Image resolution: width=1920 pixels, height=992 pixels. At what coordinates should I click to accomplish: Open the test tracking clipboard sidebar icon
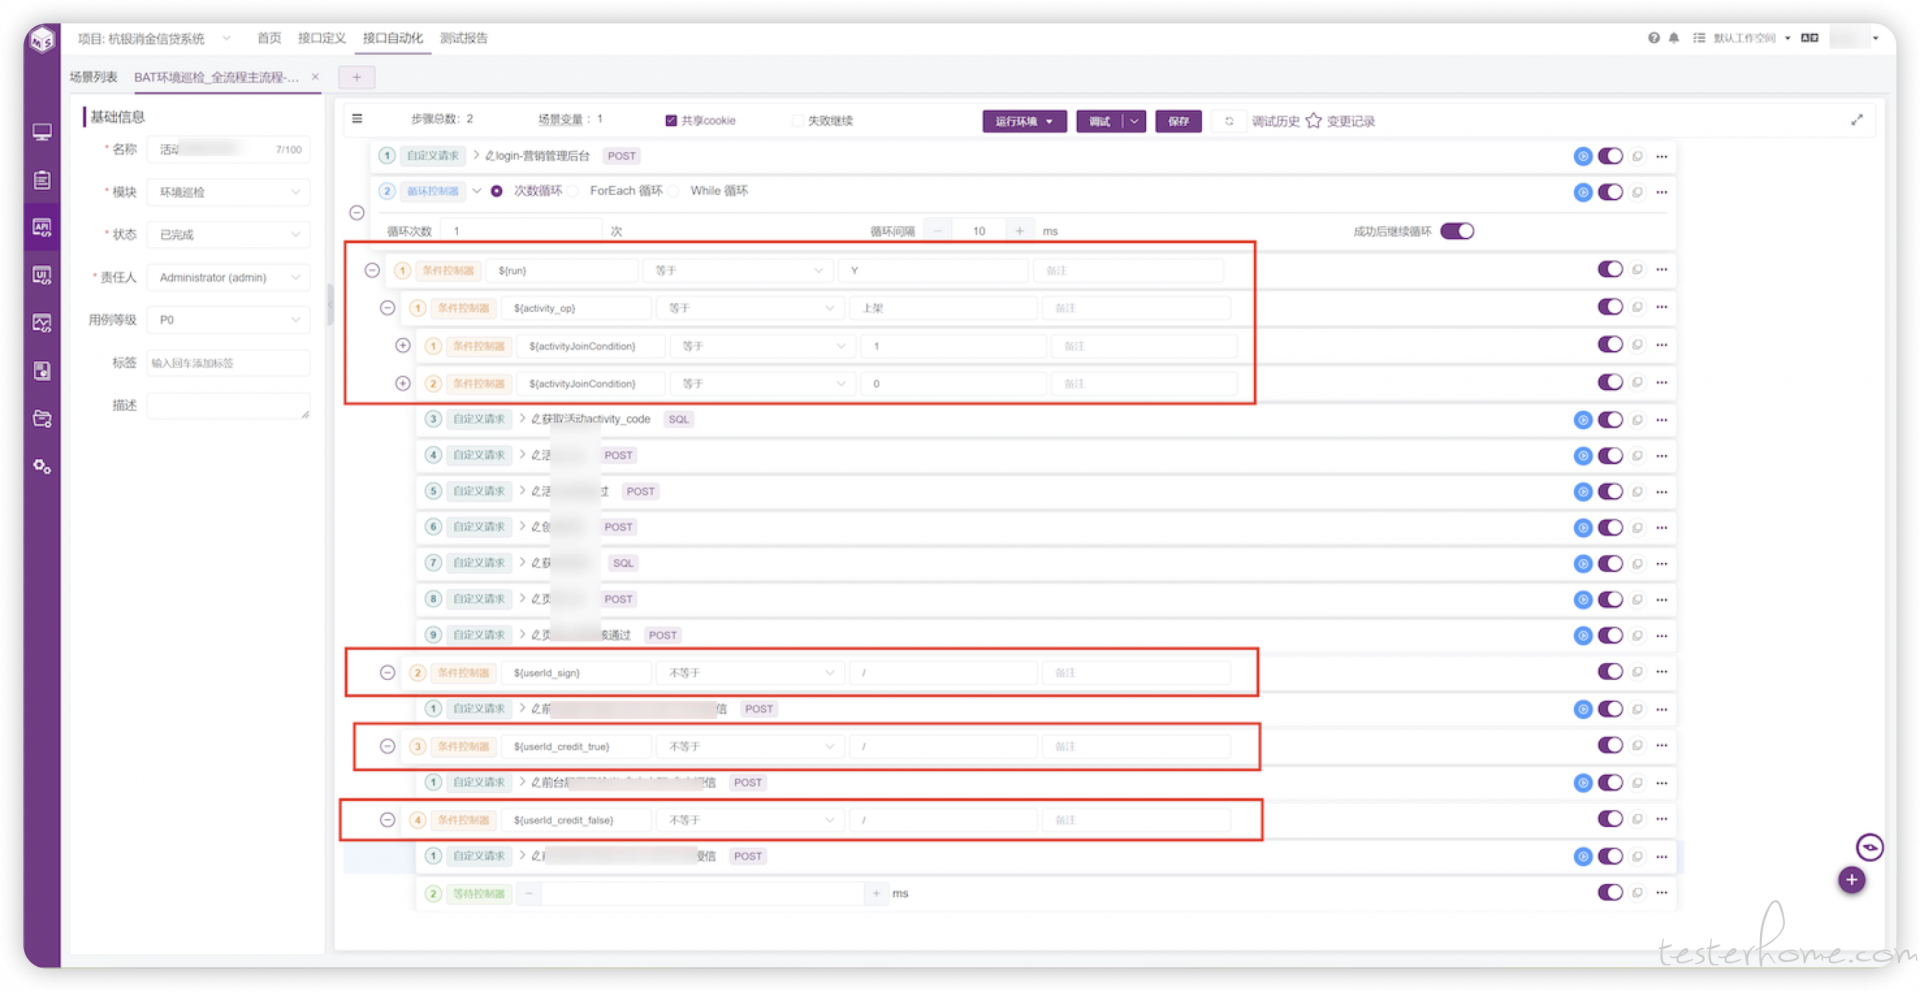coord(42,180)
